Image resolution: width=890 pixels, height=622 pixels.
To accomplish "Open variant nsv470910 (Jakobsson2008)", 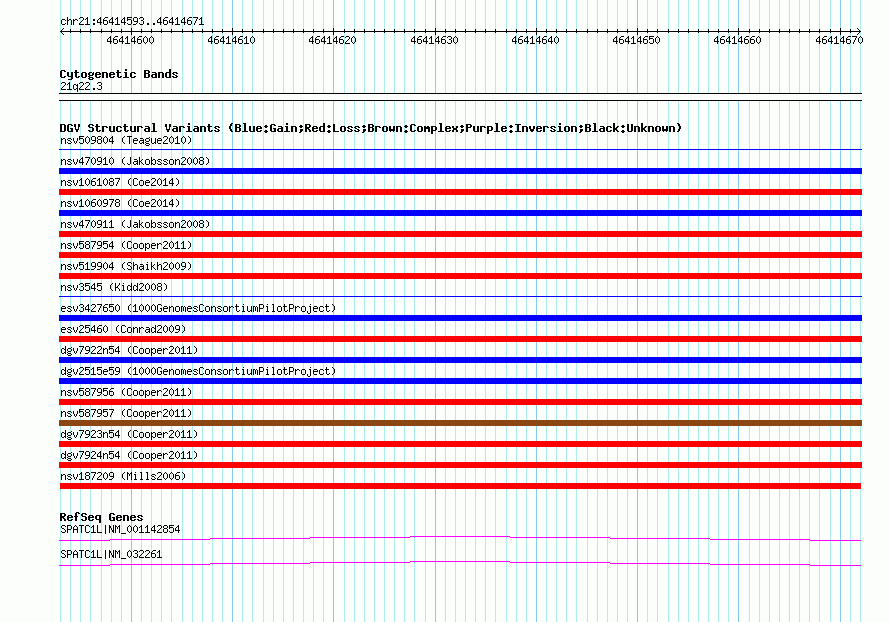I will [x=135, y=161].
